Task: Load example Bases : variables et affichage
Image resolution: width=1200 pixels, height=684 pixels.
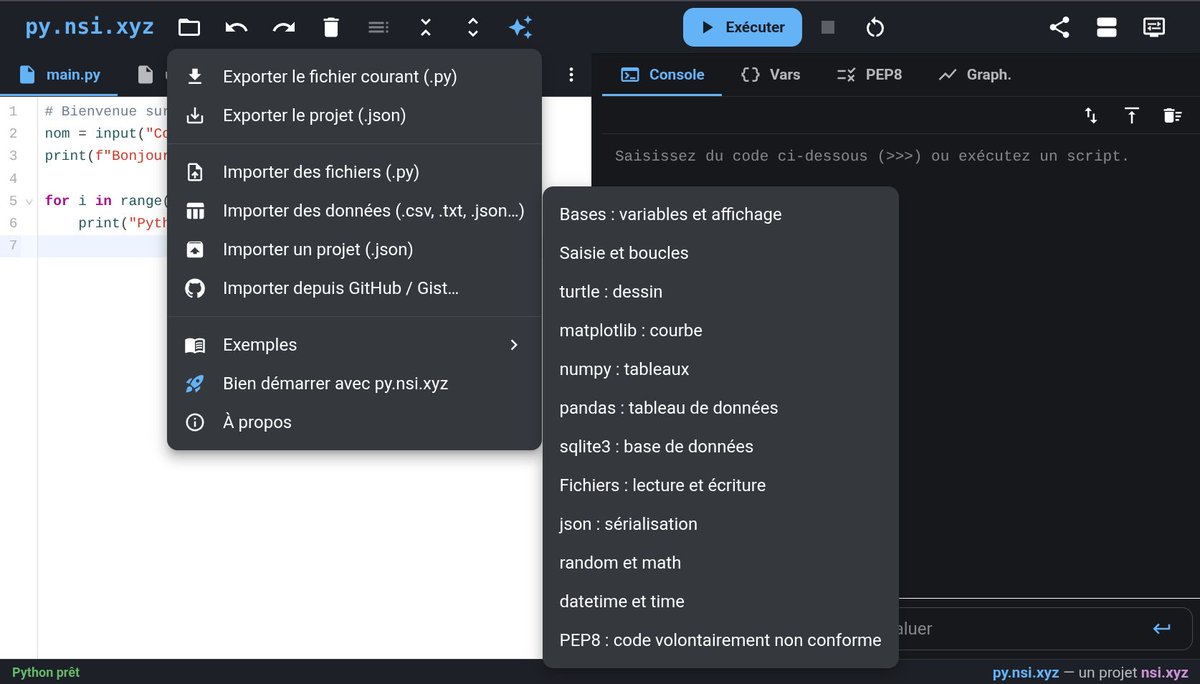Action: click(720, 214)
